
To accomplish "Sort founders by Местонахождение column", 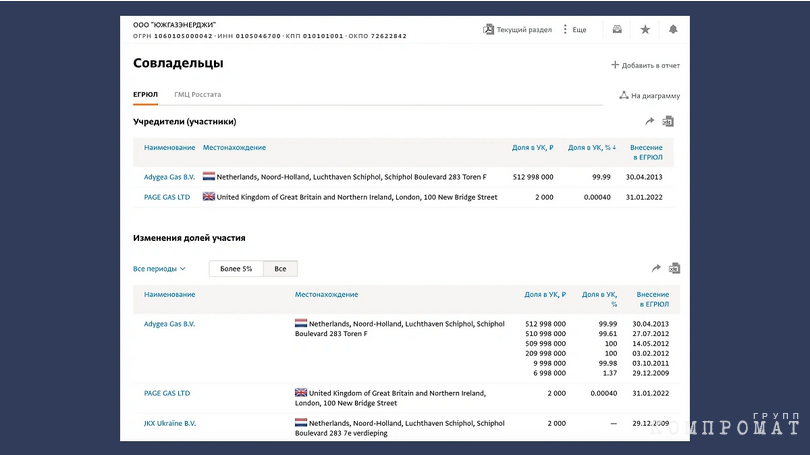I will (234, 147).
